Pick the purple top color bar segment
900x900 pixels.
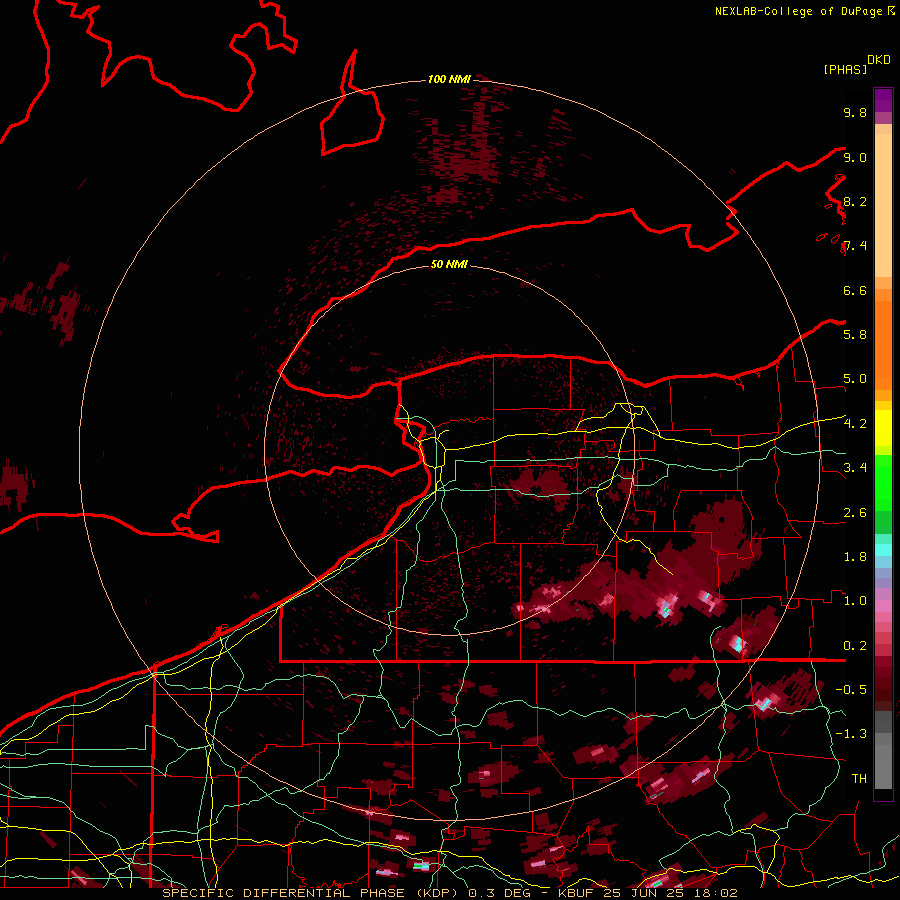tap(883, 100)
